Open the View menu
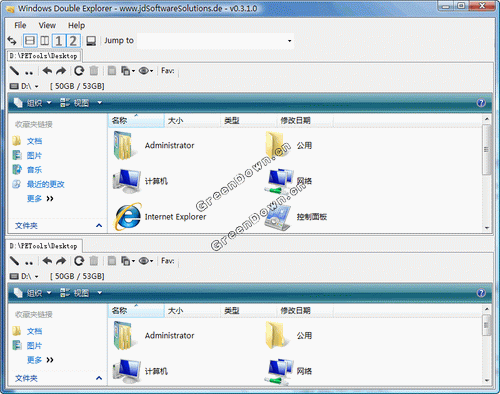 [x=47, y=25]
